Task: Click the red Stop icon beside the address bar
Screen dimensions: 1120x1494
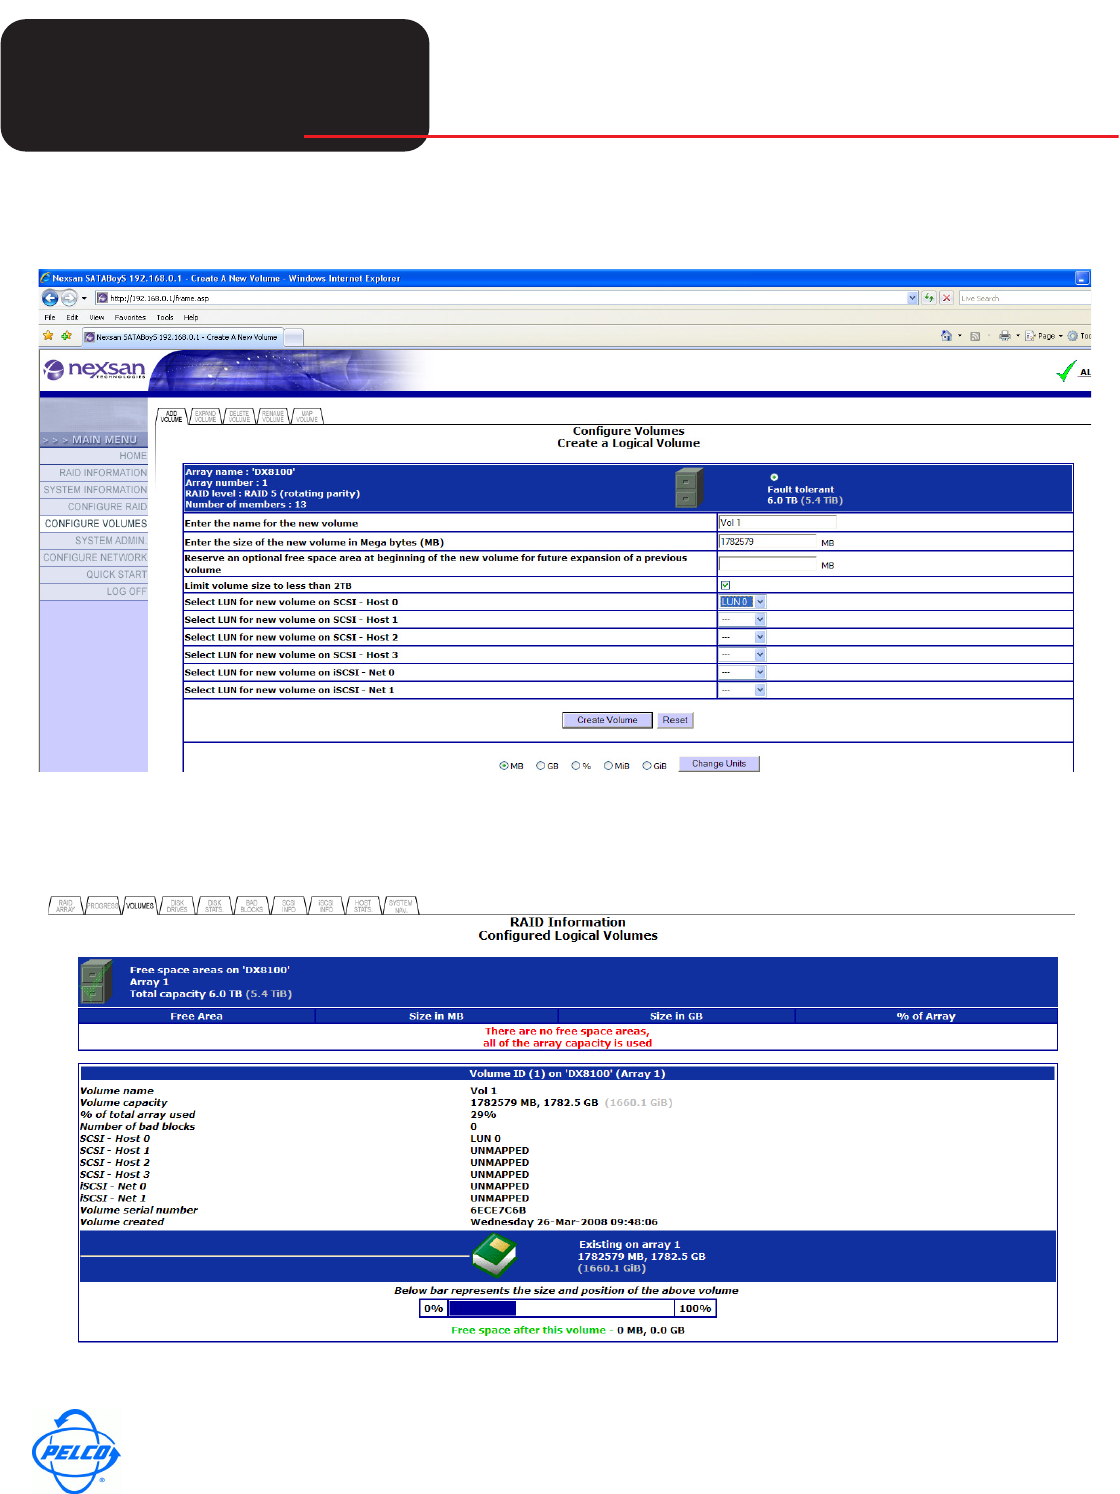Action: click(x=946, y=298)
